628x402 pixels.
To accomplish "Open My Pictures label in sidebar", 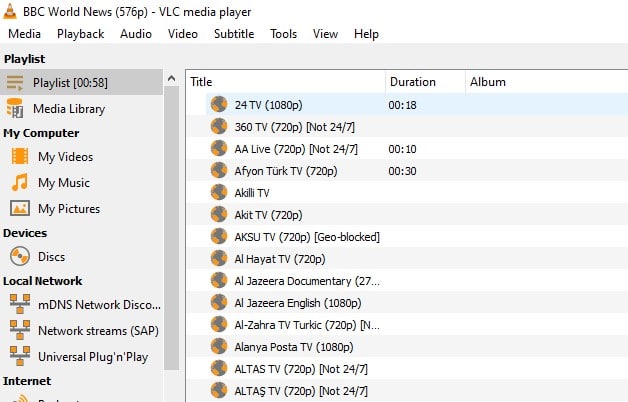I will pyautogui.click(x=69, y=209).
